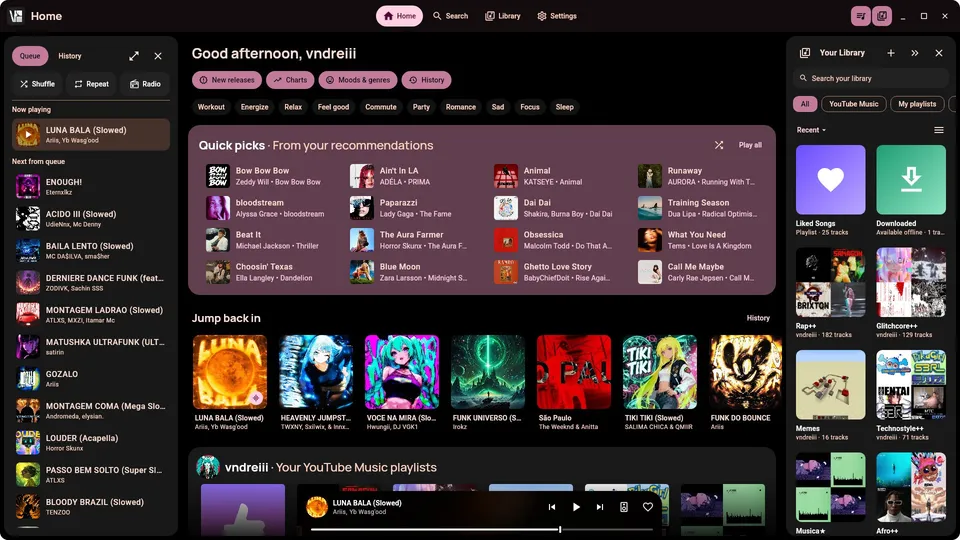Open Moods & genres chip

(x=358, y=80)
